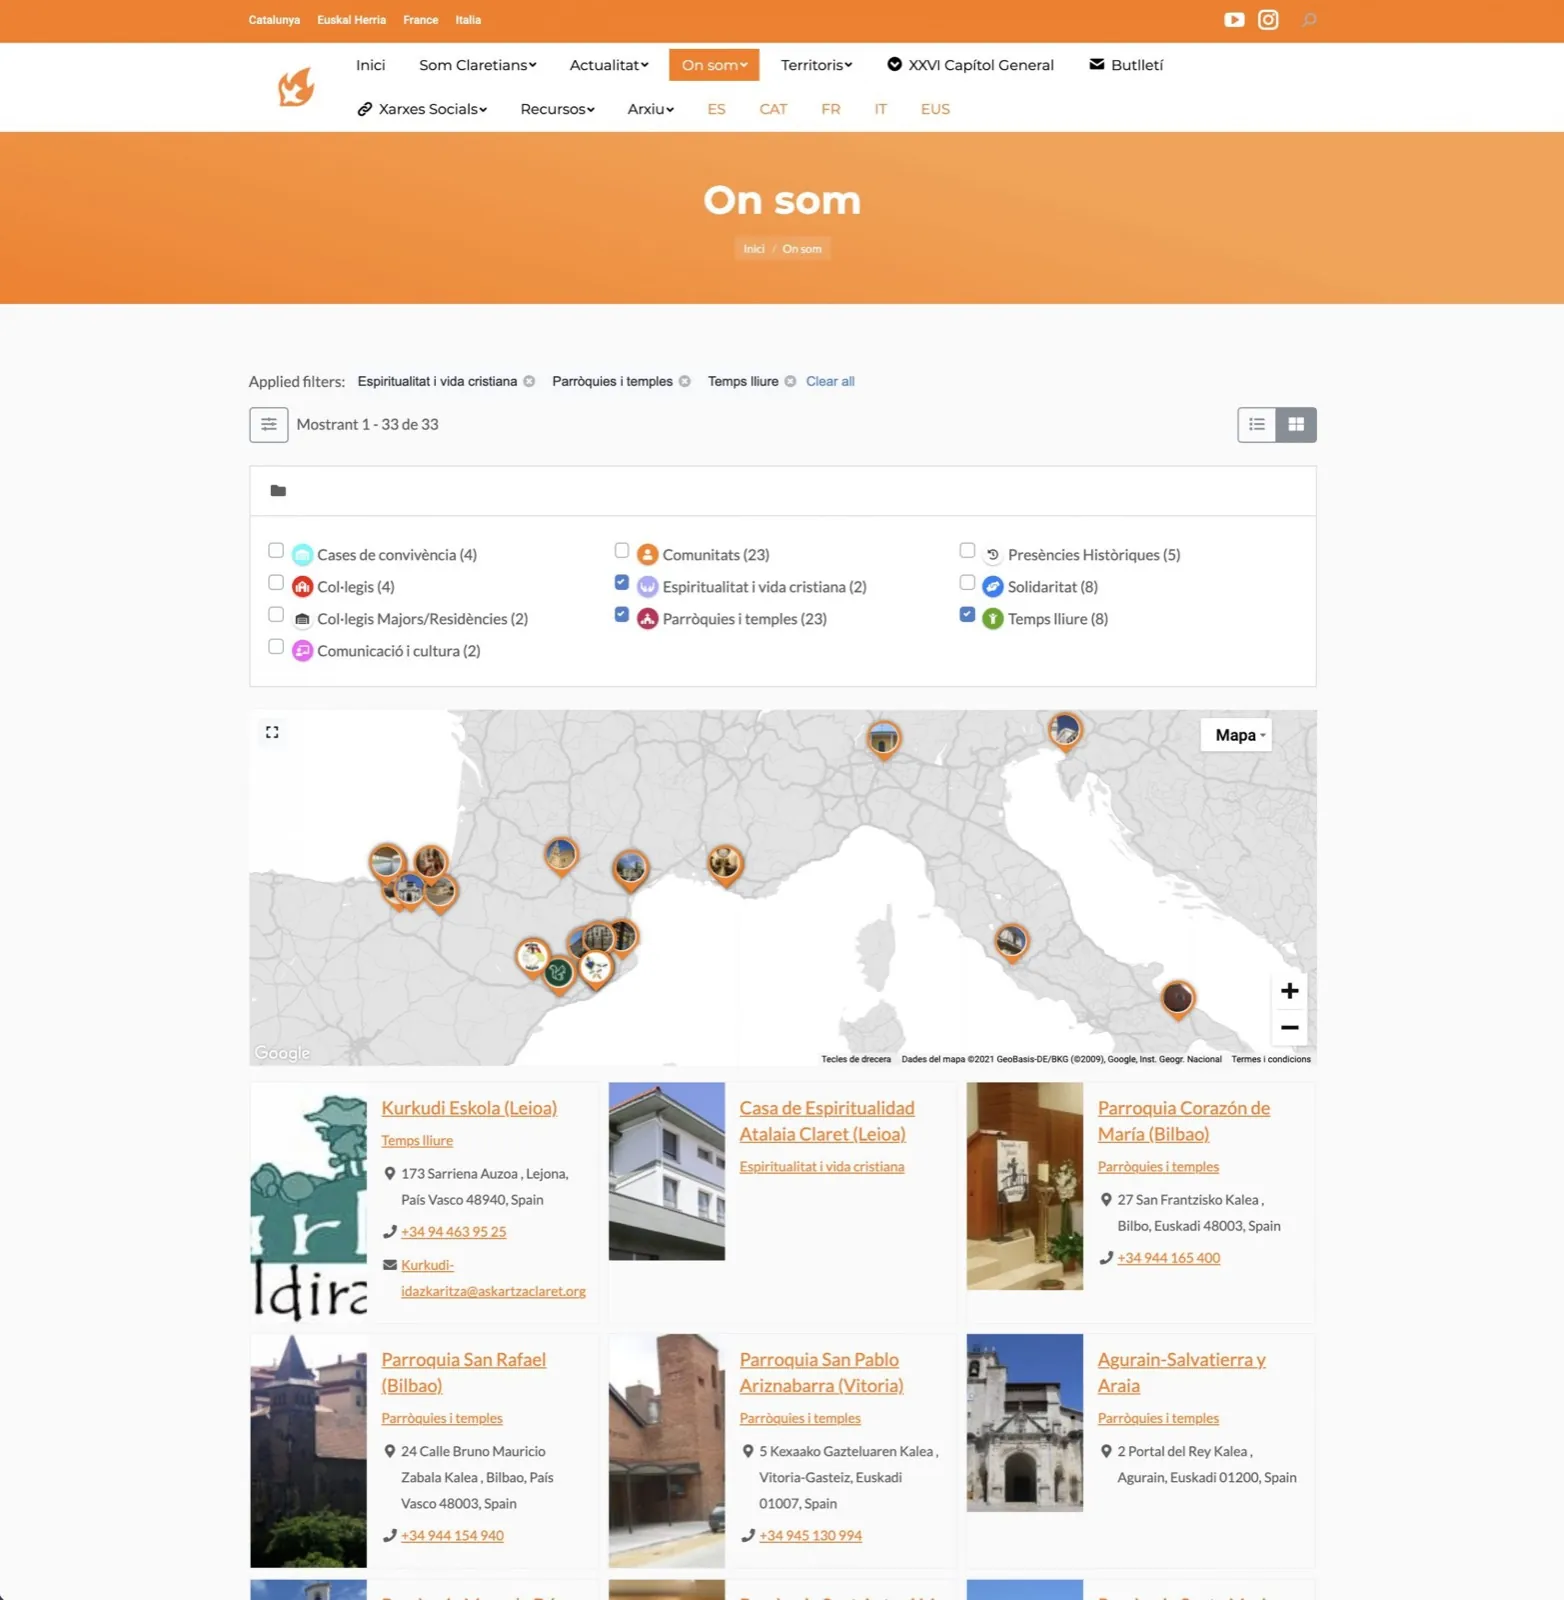
Task: Open the Recursos dropdown menu
Action: (558, 109)
